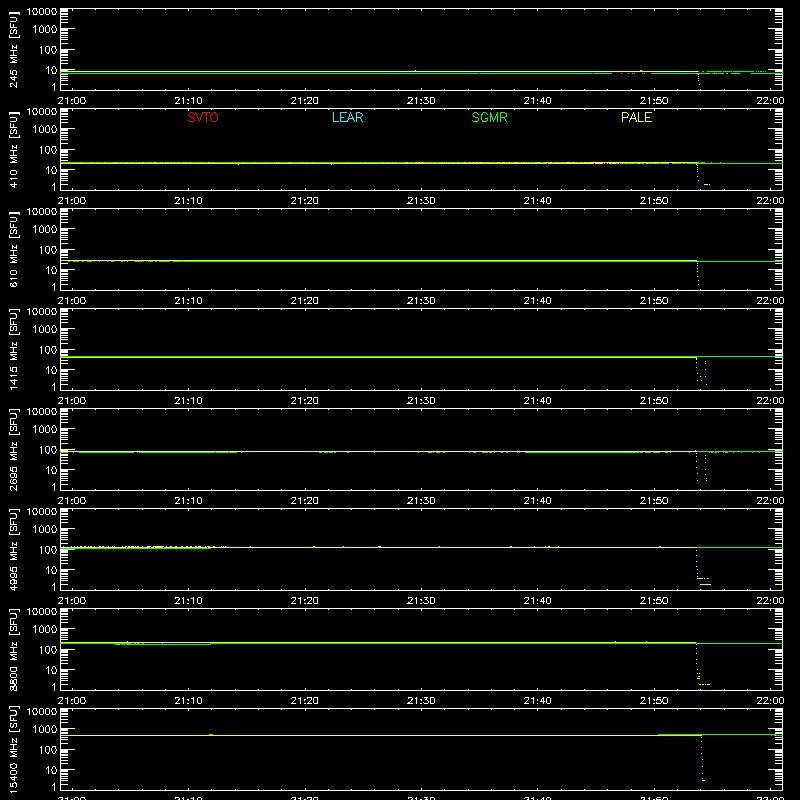The height and width of the screenshot is (800, 800).
Task: Click the 21:40 time label under 4995 MHz plot
Action: coord(537,601)
